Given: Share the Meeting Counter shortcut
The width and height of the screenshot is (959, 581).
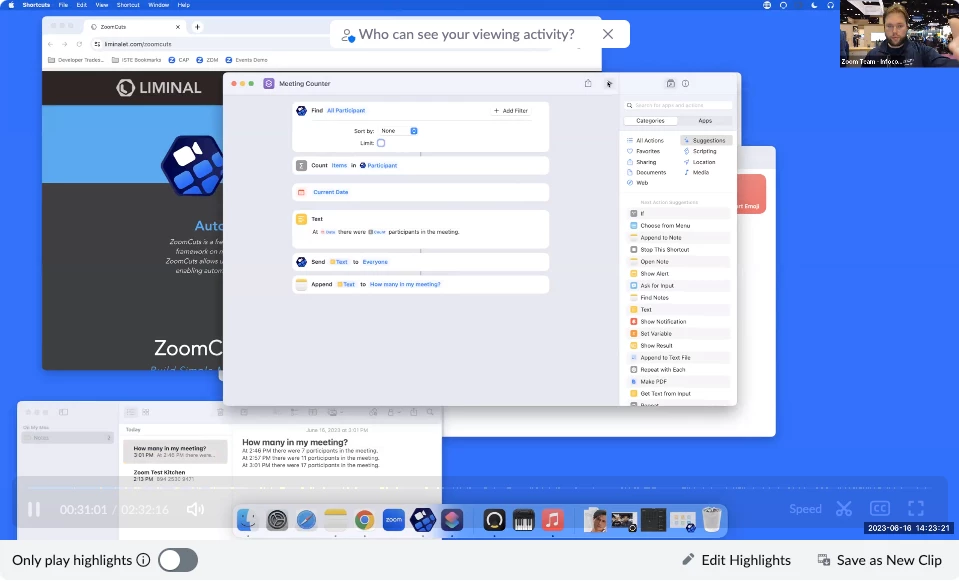Looking at the screenshot, I should pyautogui.click(x=588, y=83).
